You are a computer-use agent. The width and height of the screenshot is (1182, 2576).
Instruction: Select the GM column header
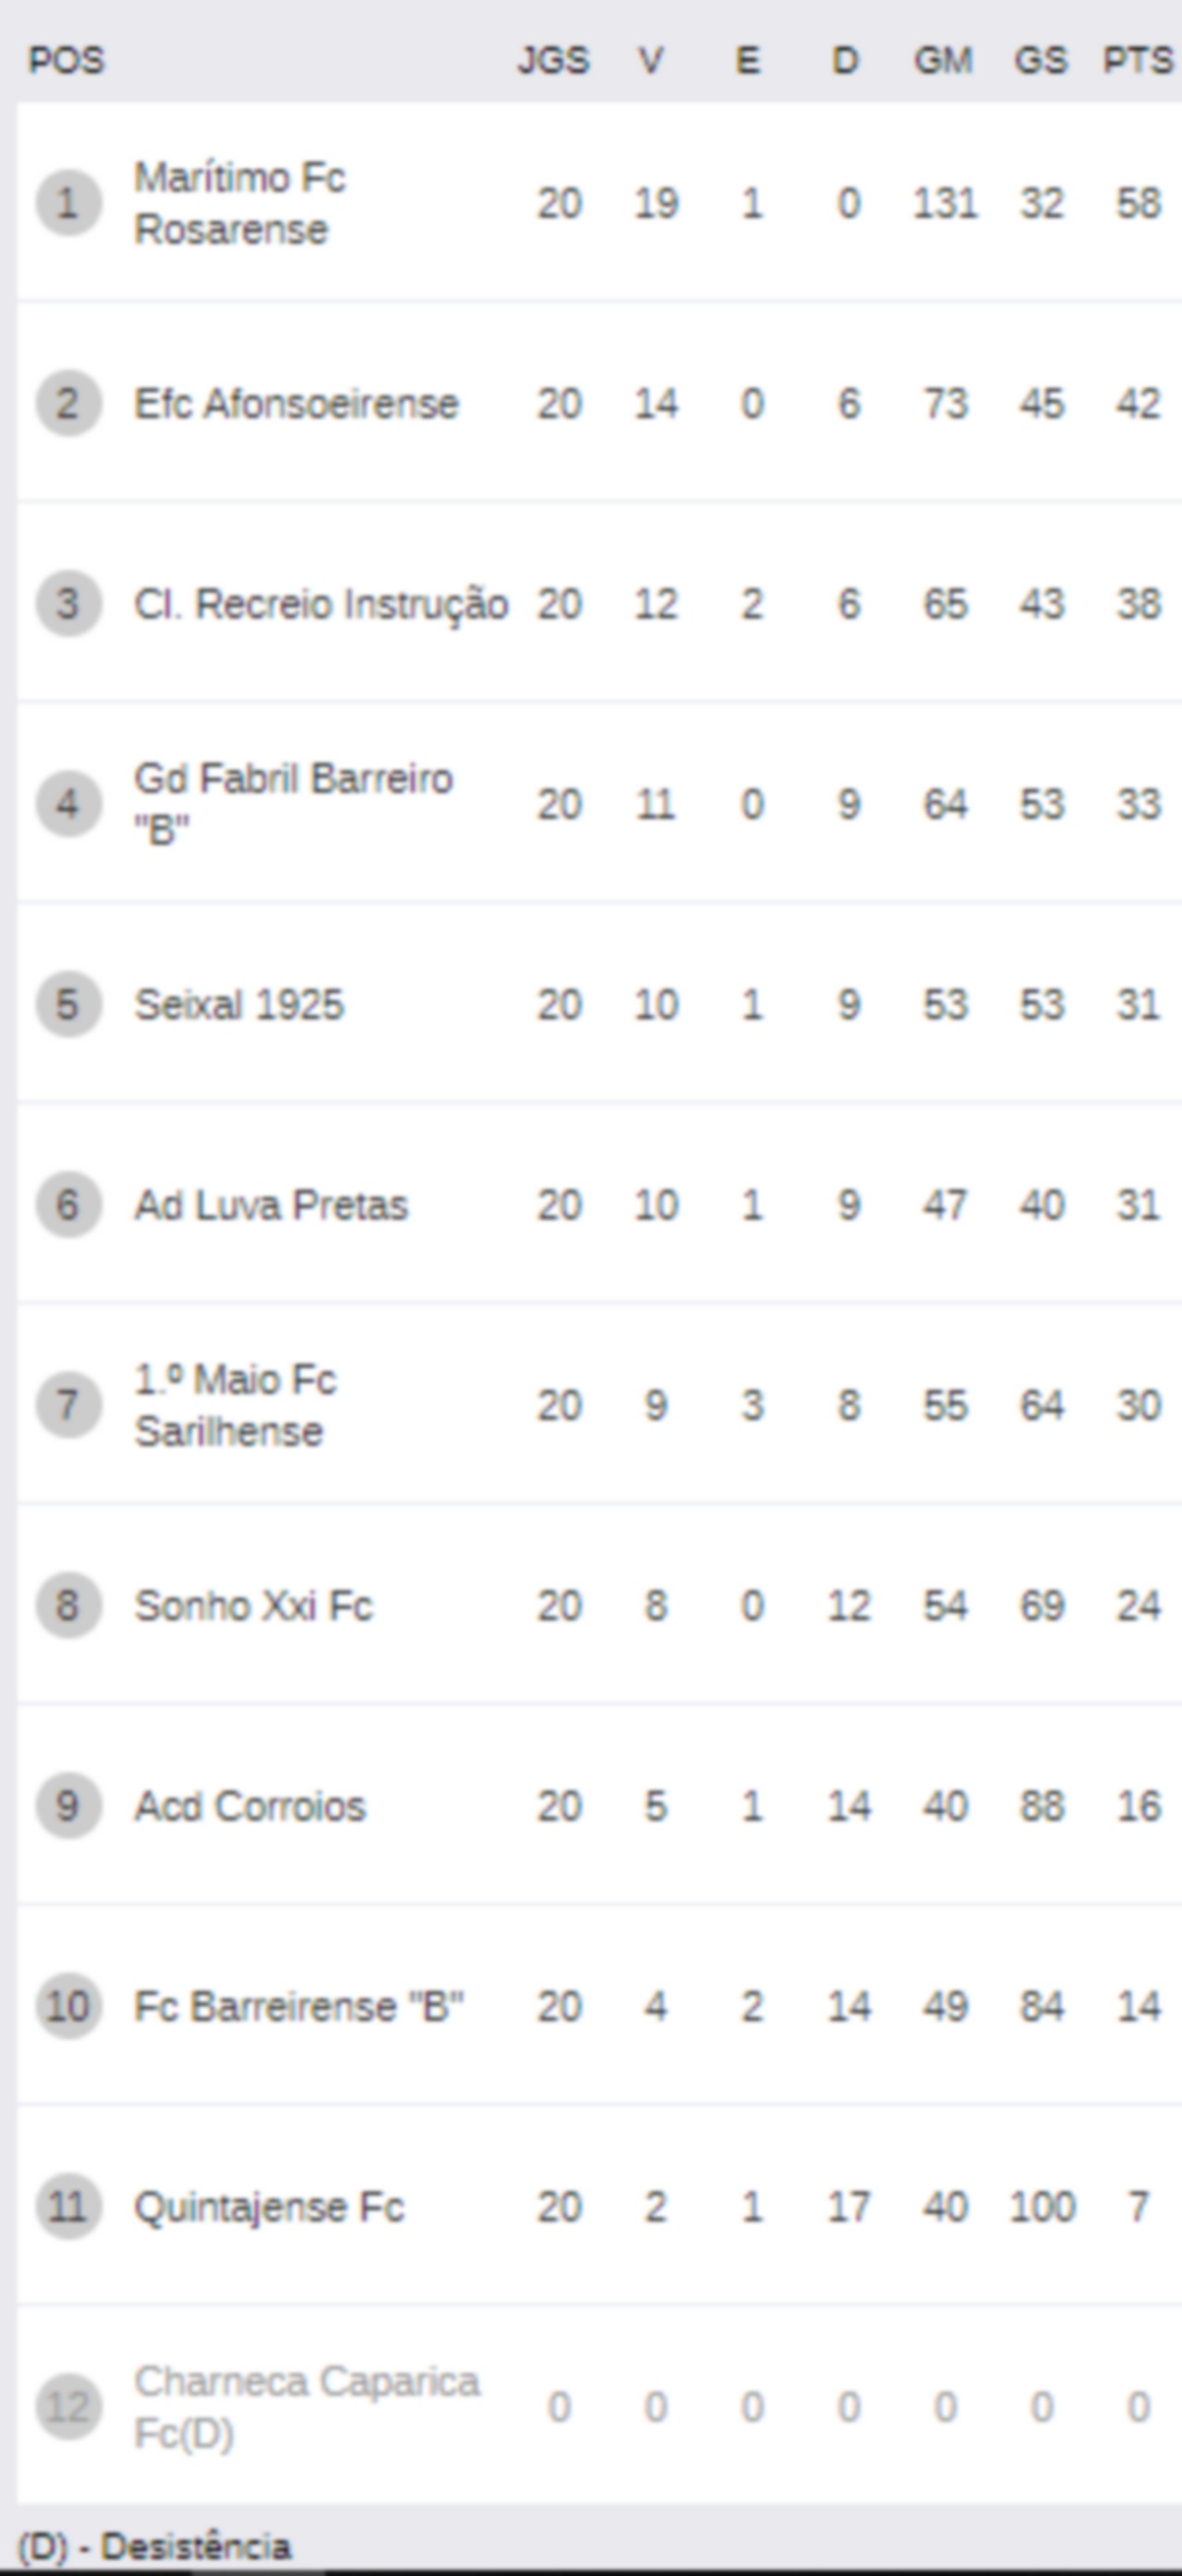point(943,61)
